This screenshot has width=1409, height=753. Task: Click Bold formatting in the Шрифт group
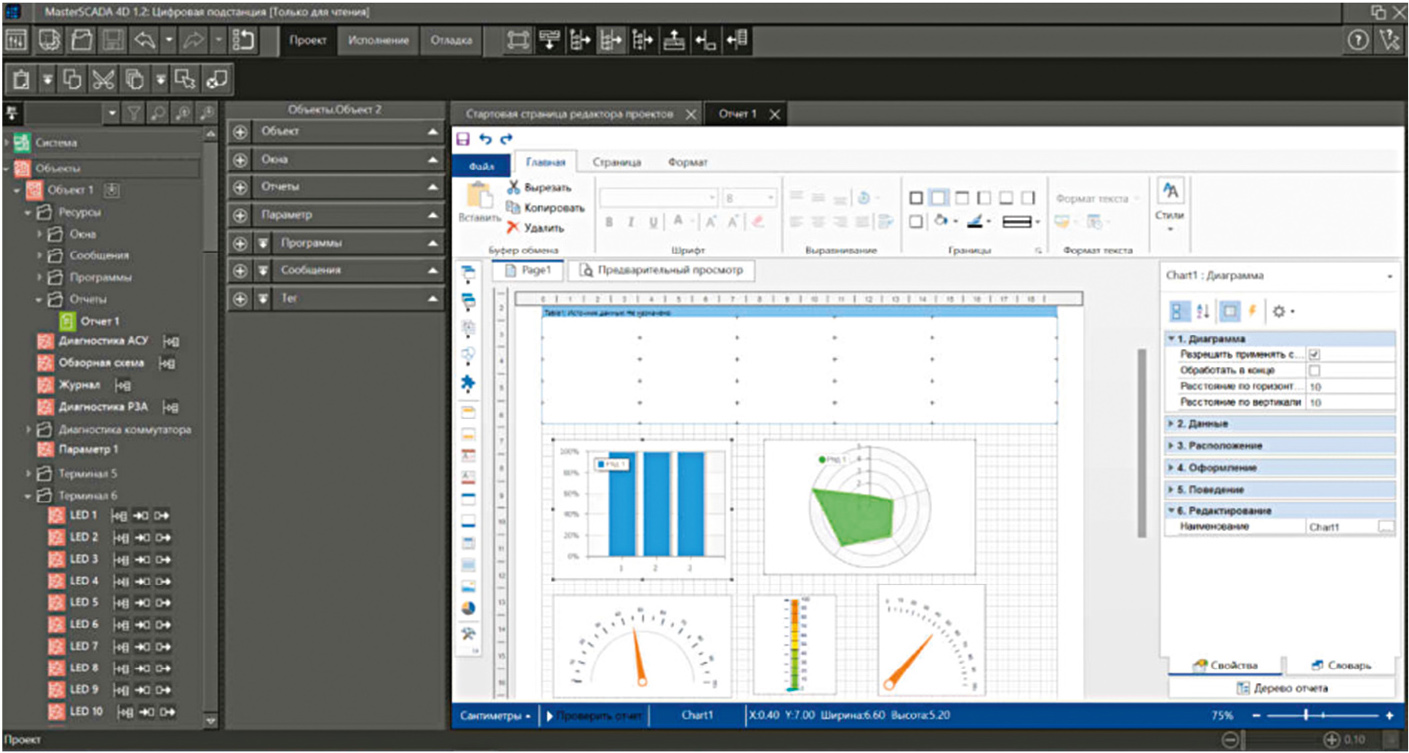pyautogui.click(x=609, y=222)
